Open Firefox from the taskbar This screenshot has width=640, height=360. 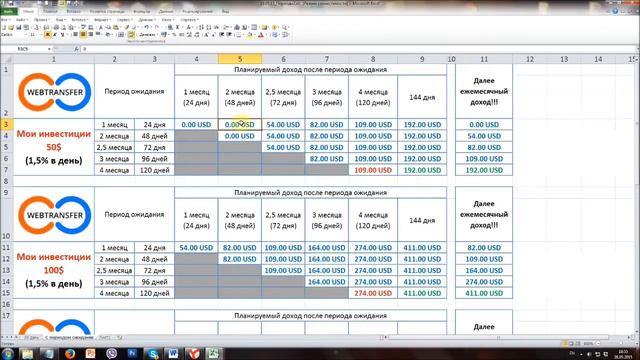70,353
